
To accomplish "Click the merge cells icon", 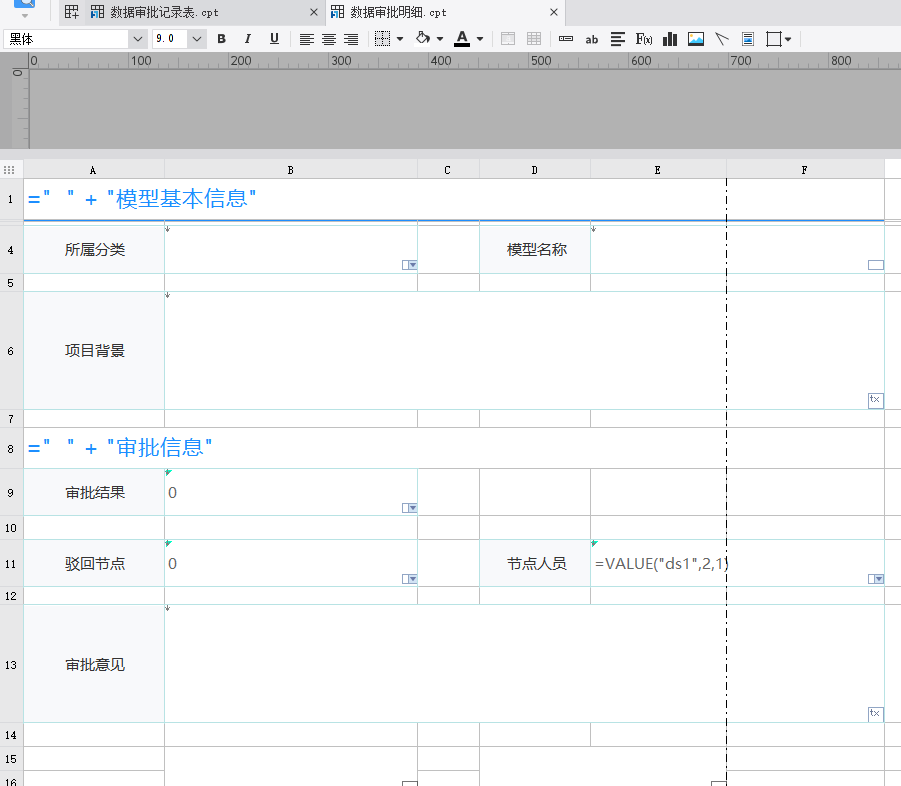I will tap(508, 39).
